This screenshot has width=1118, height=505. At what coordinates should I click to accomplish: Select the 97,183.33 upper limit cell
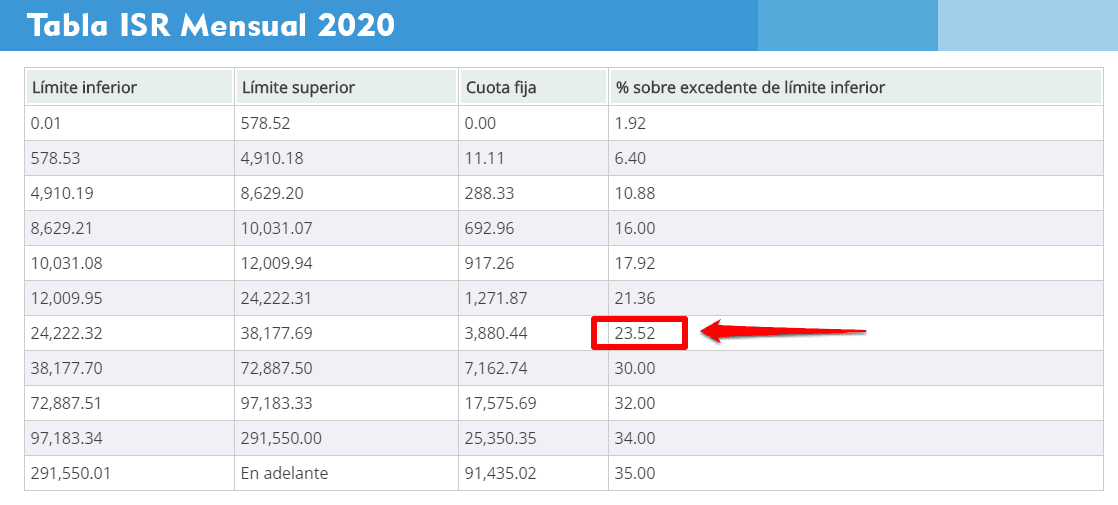tap(346, 403)
